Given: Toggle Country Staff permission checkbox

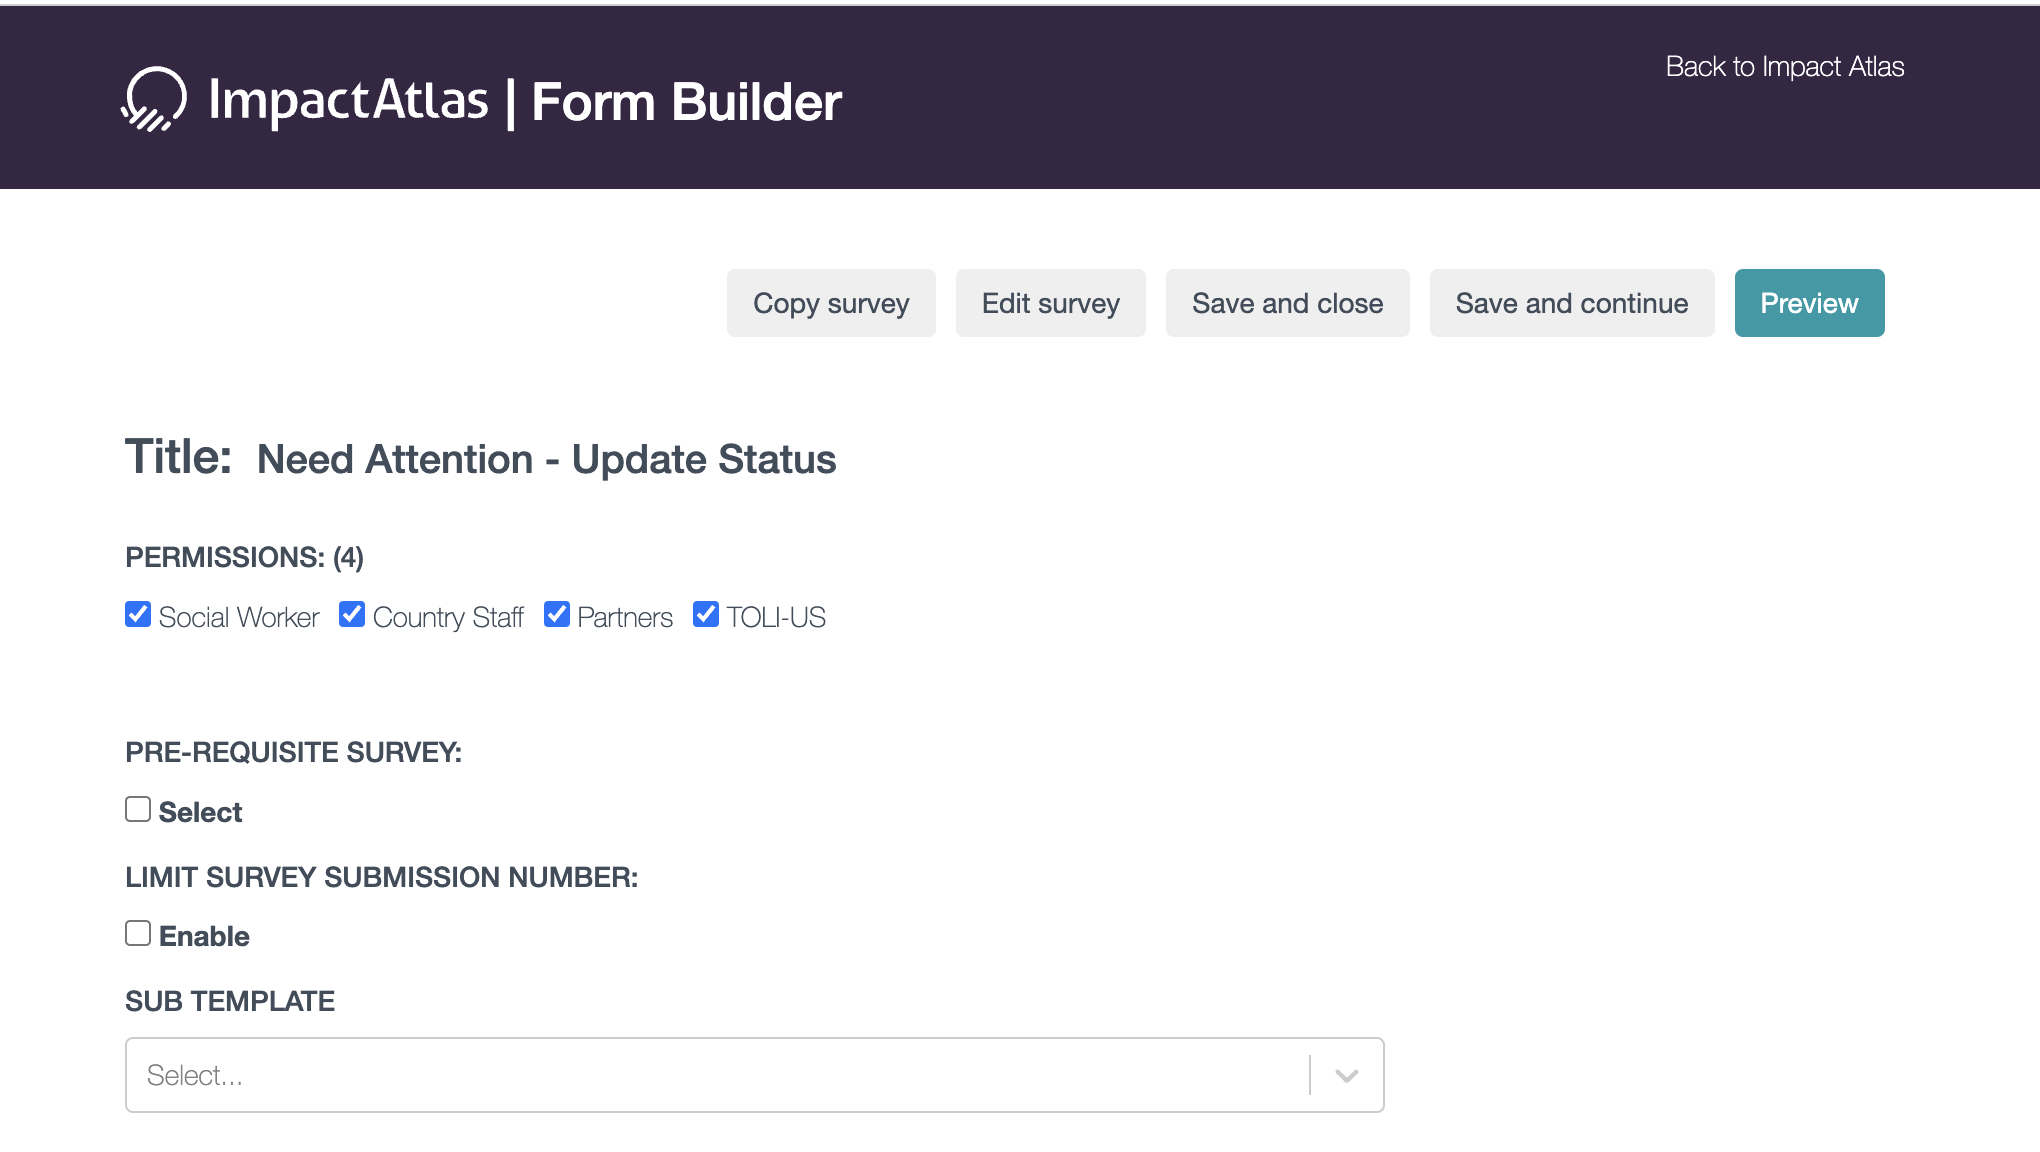Looking at the screenshot, I should [x=352, y=614].
